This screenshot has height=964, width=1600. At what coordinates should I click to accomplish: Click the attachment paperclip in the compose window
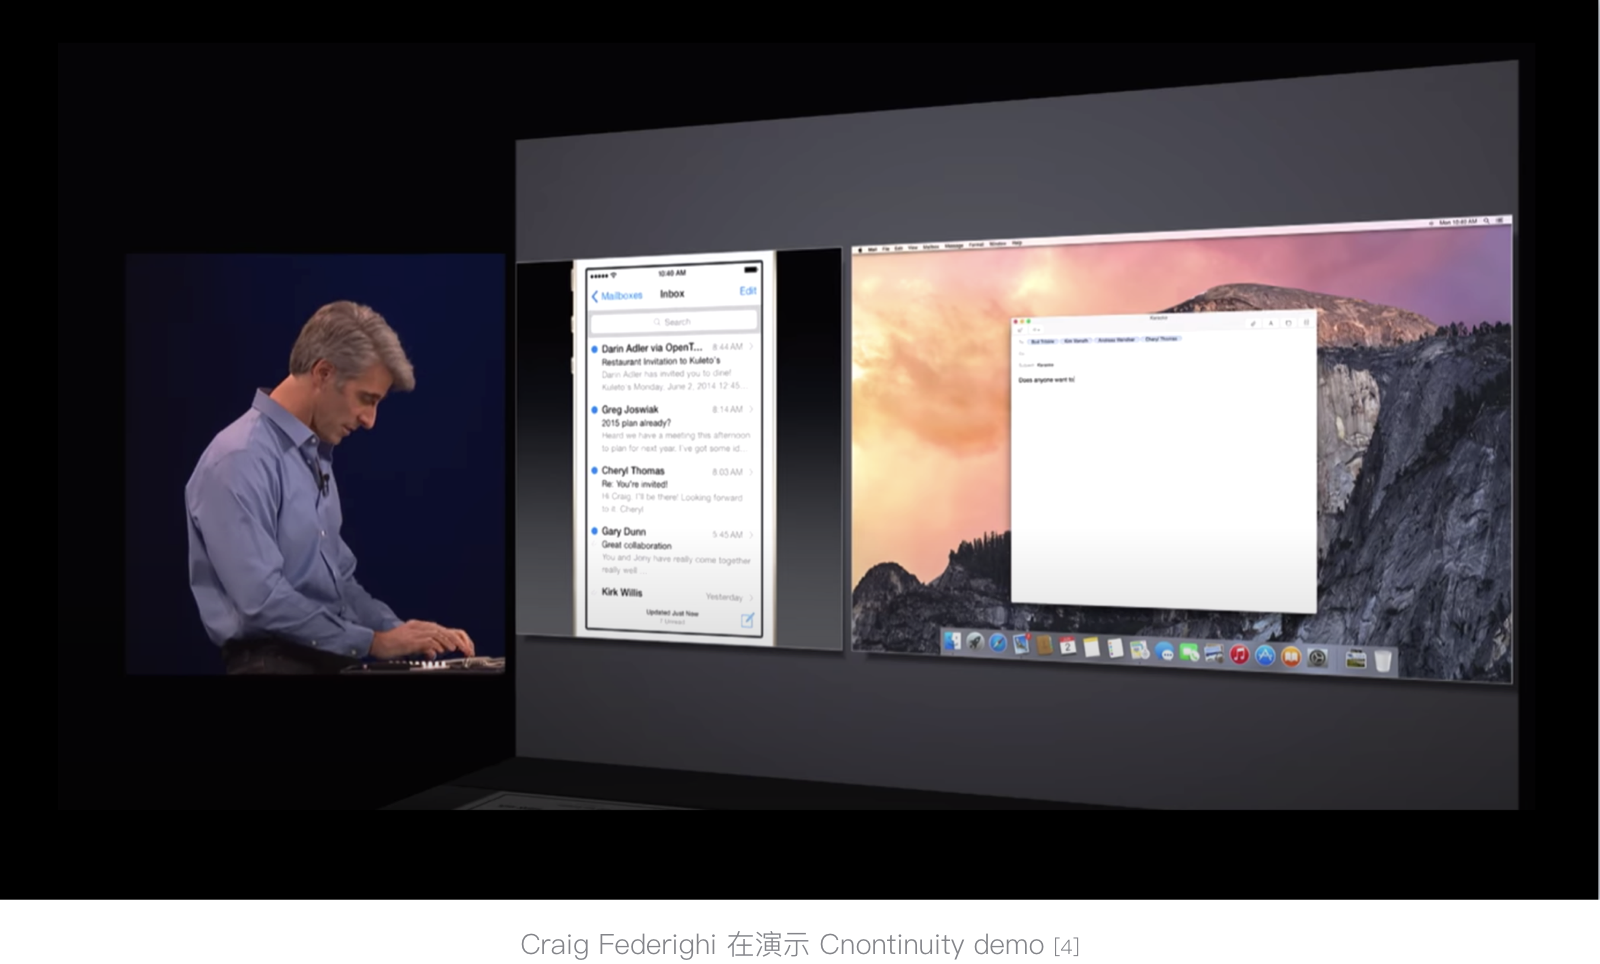1253,323
